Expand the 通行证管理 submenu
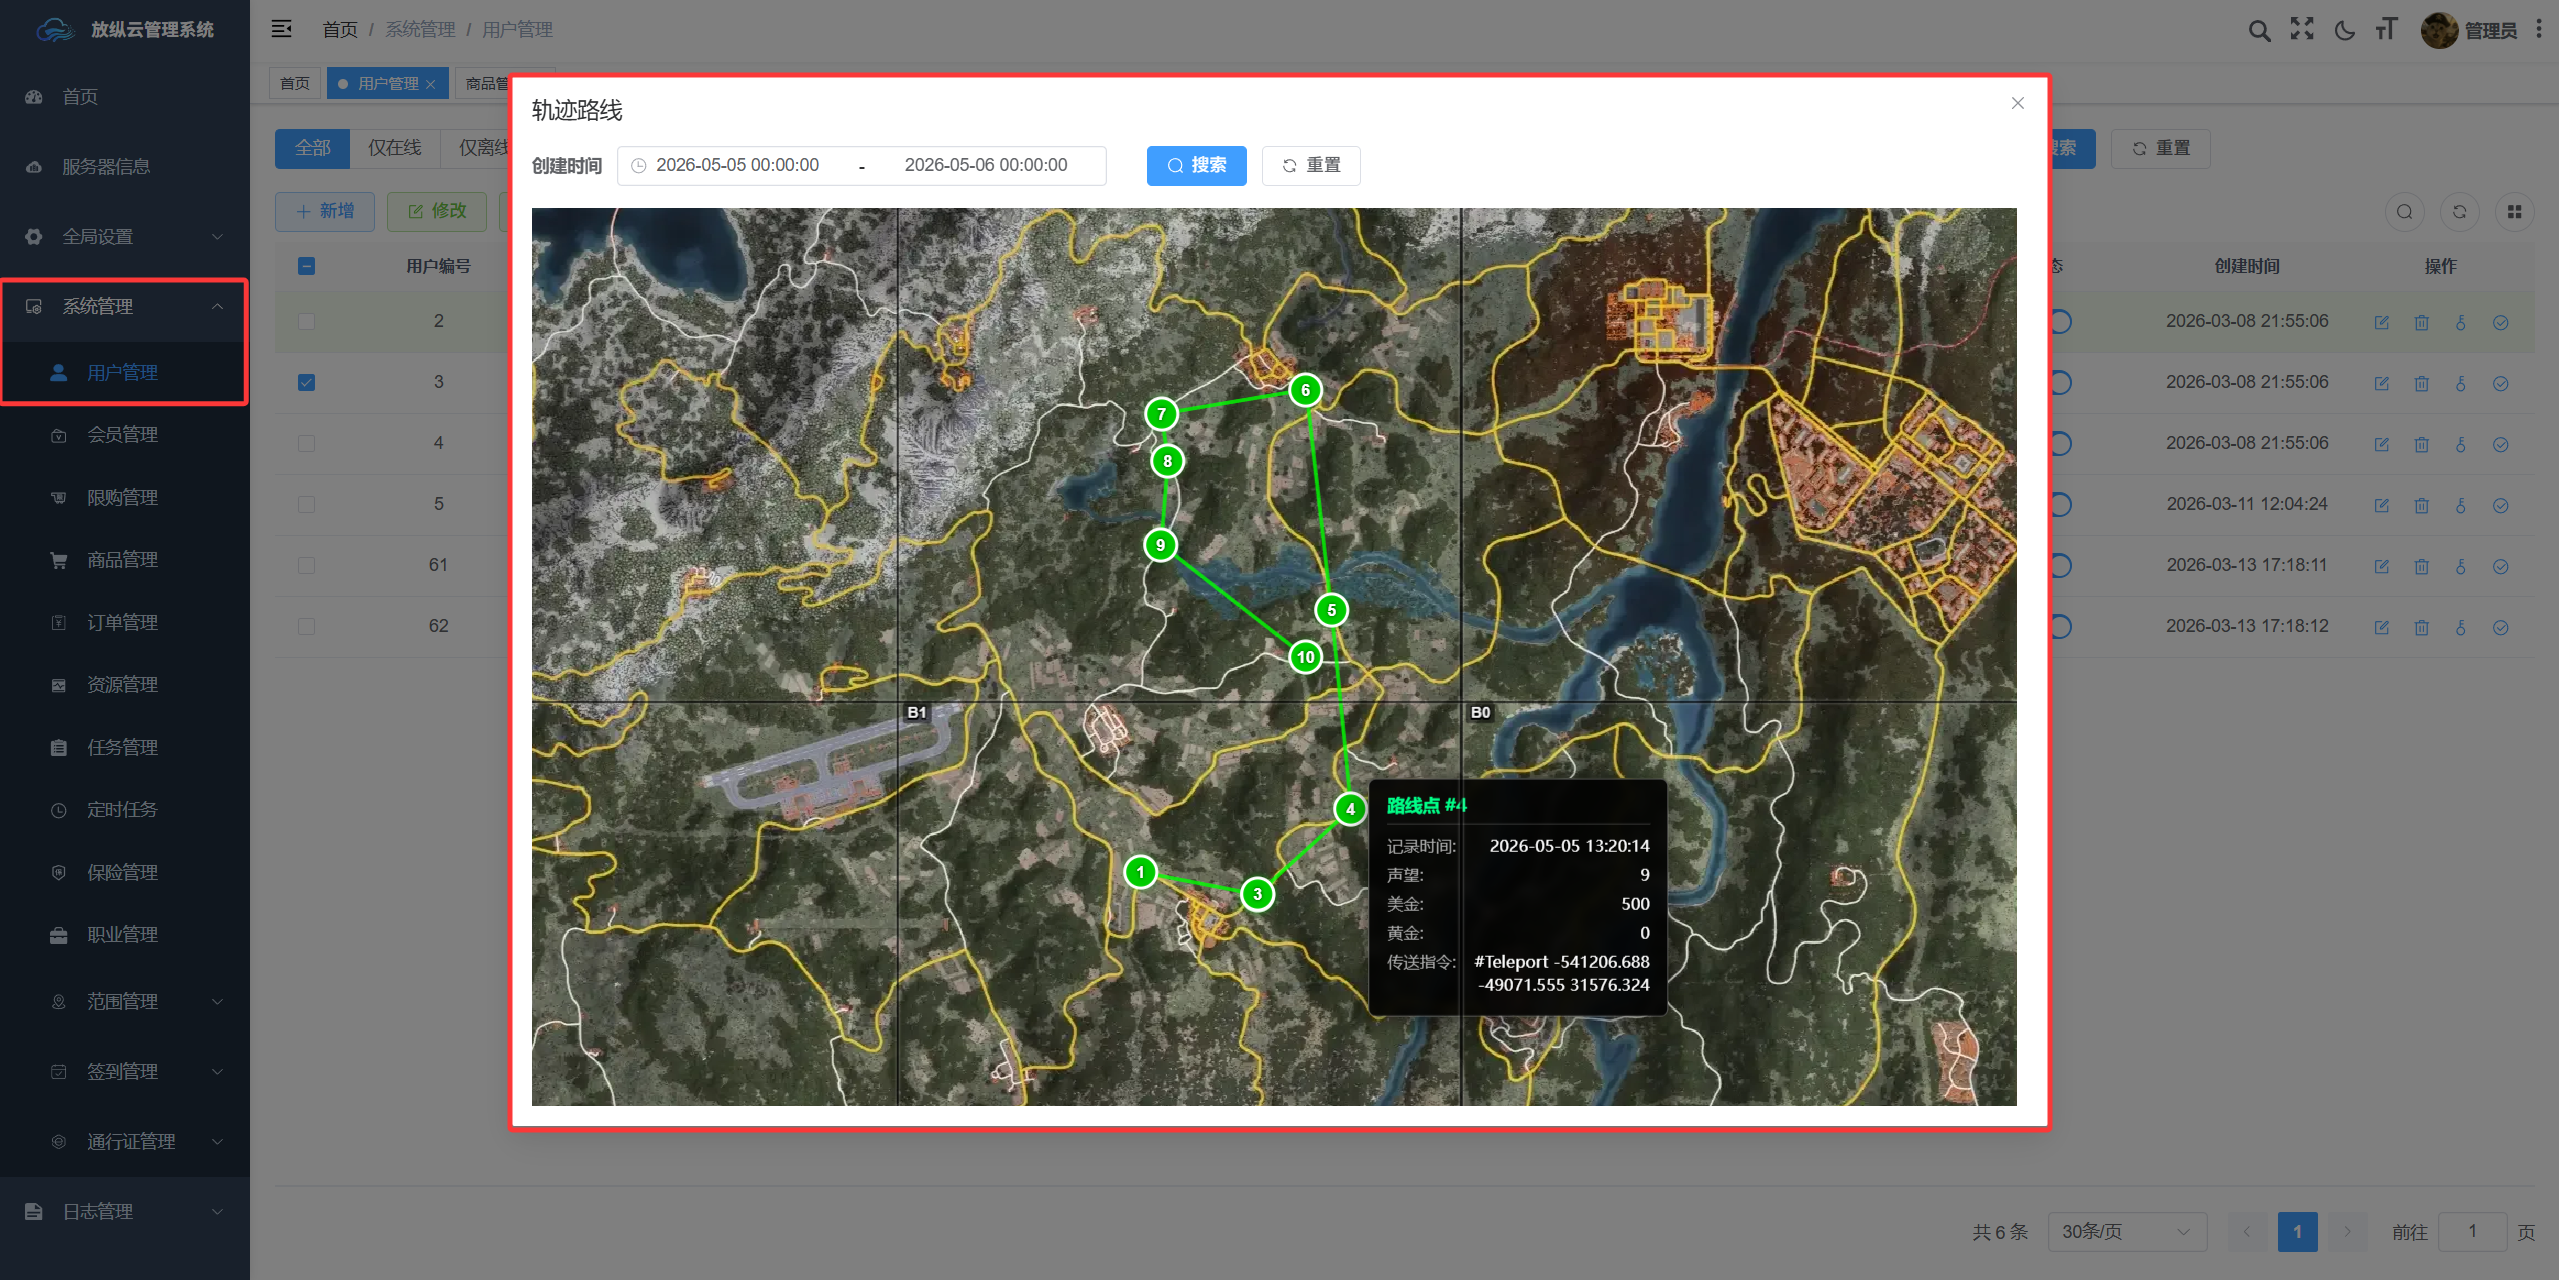 click(x=125, y=1142)
